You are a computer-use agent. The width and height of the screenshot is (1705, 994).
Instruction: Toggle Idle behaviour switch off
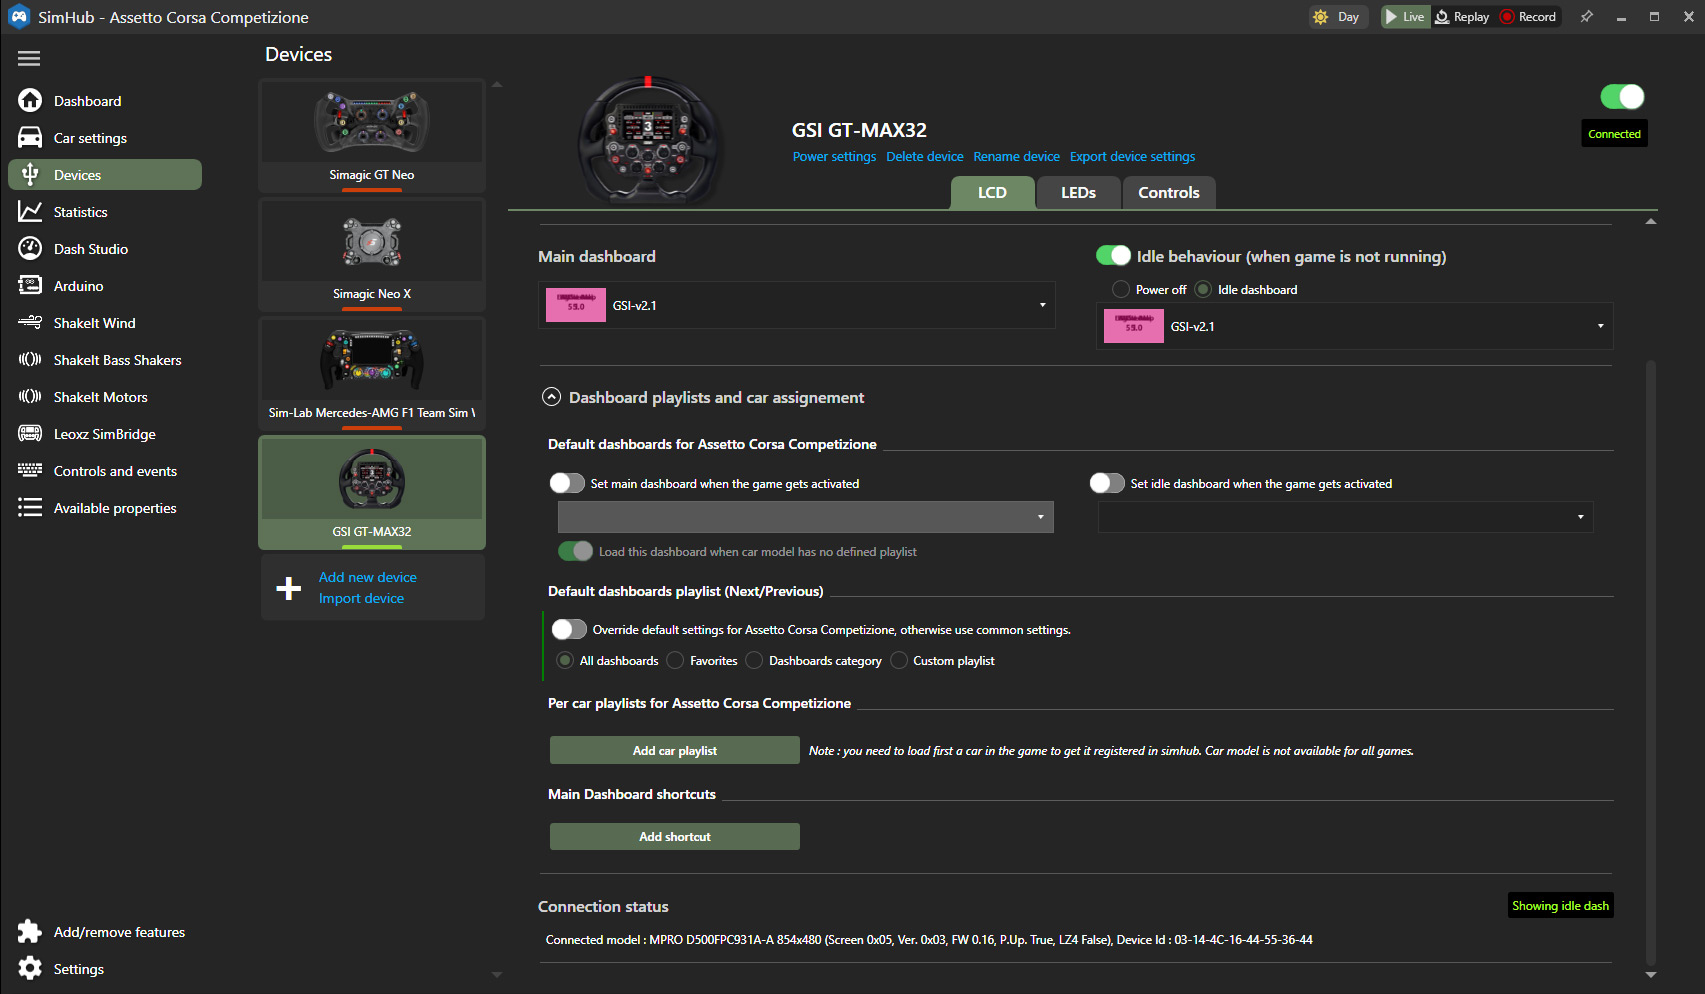coord(1113,256)
